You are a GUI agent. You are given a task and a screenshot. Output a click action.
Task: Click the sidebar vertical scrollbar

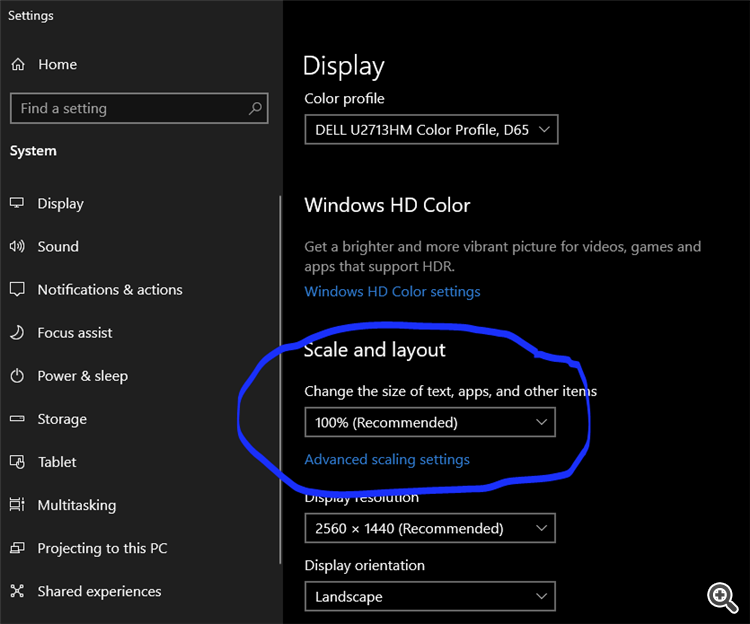(x=280, y=380)
